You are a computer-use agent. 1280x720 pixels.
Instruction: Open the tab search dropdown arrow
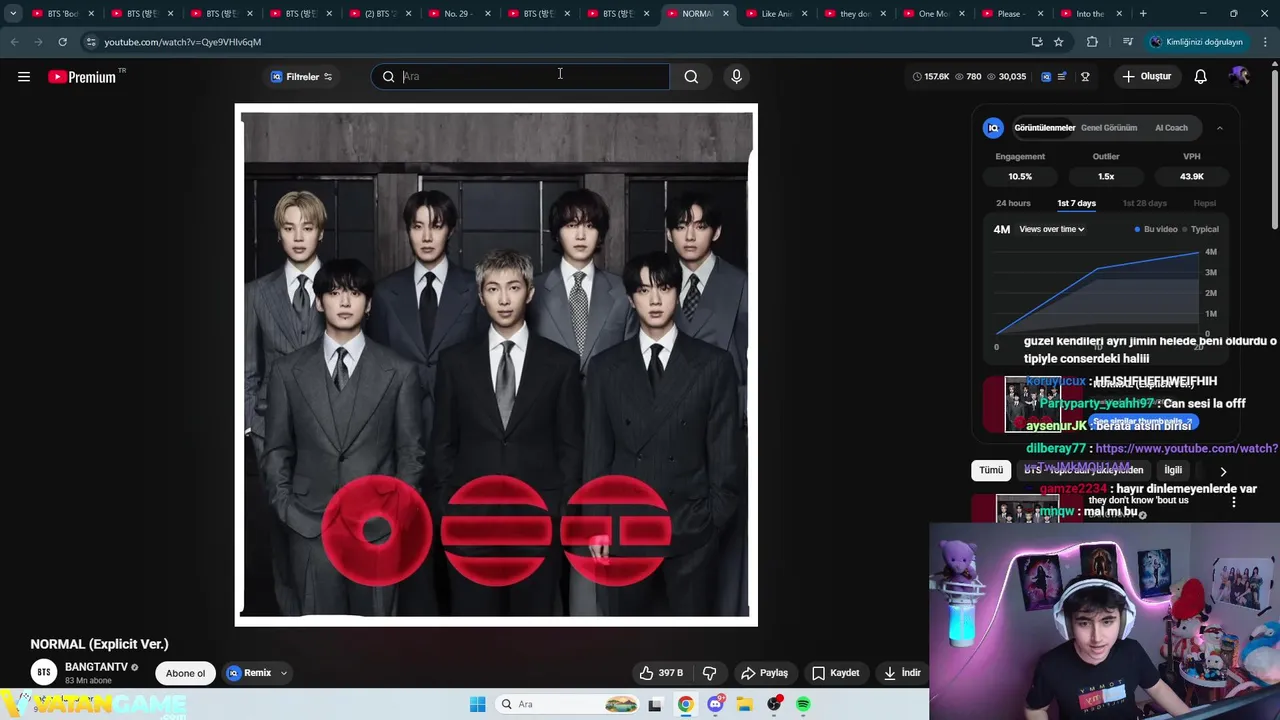13,14
